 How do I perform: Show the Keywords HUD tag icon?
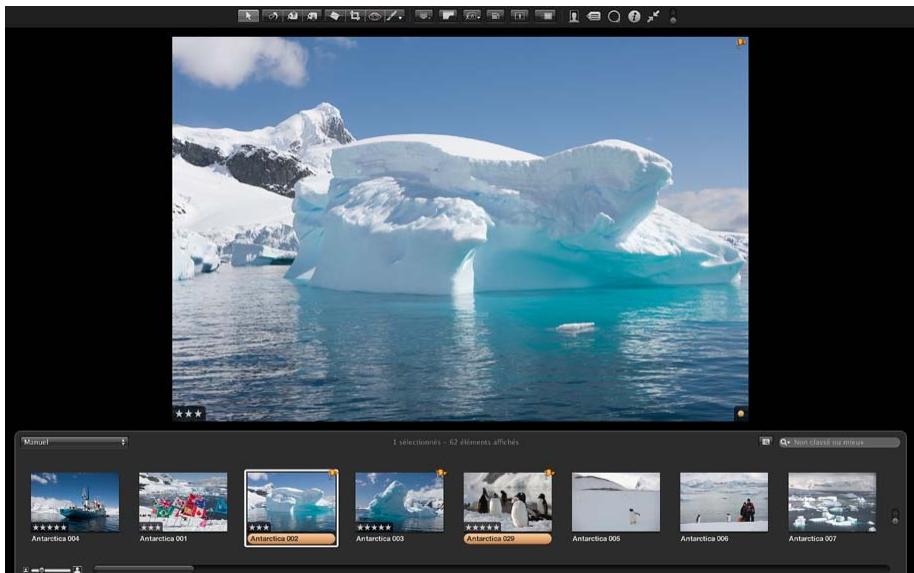[x=593, y=17]
